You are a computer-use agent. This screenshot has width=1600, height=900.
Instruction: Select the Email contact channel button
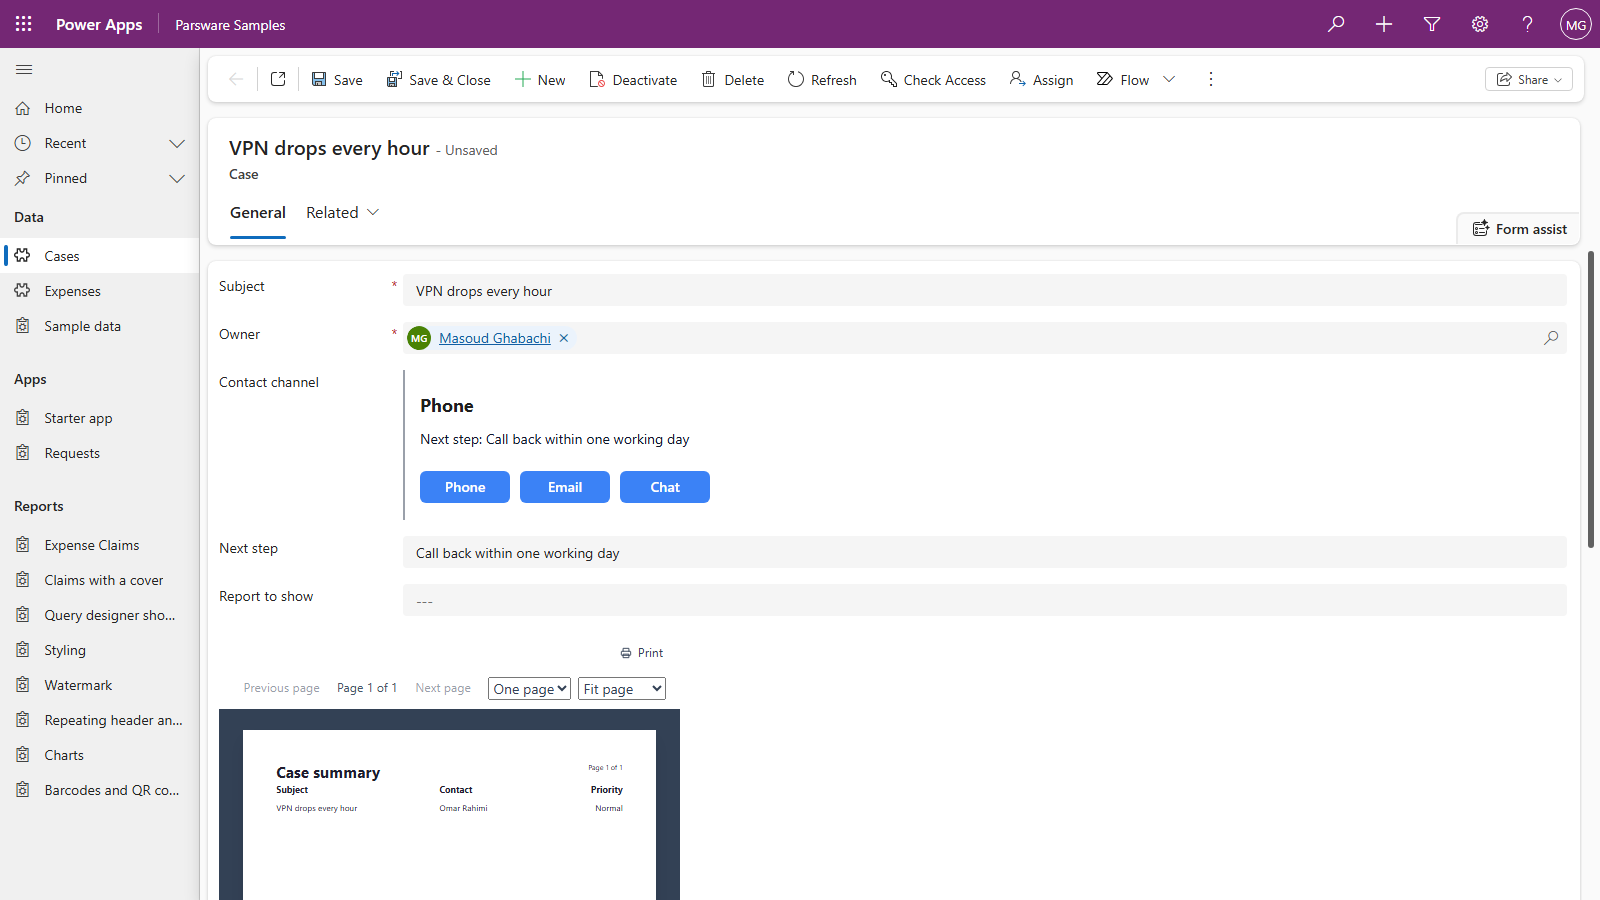point(565,487)
